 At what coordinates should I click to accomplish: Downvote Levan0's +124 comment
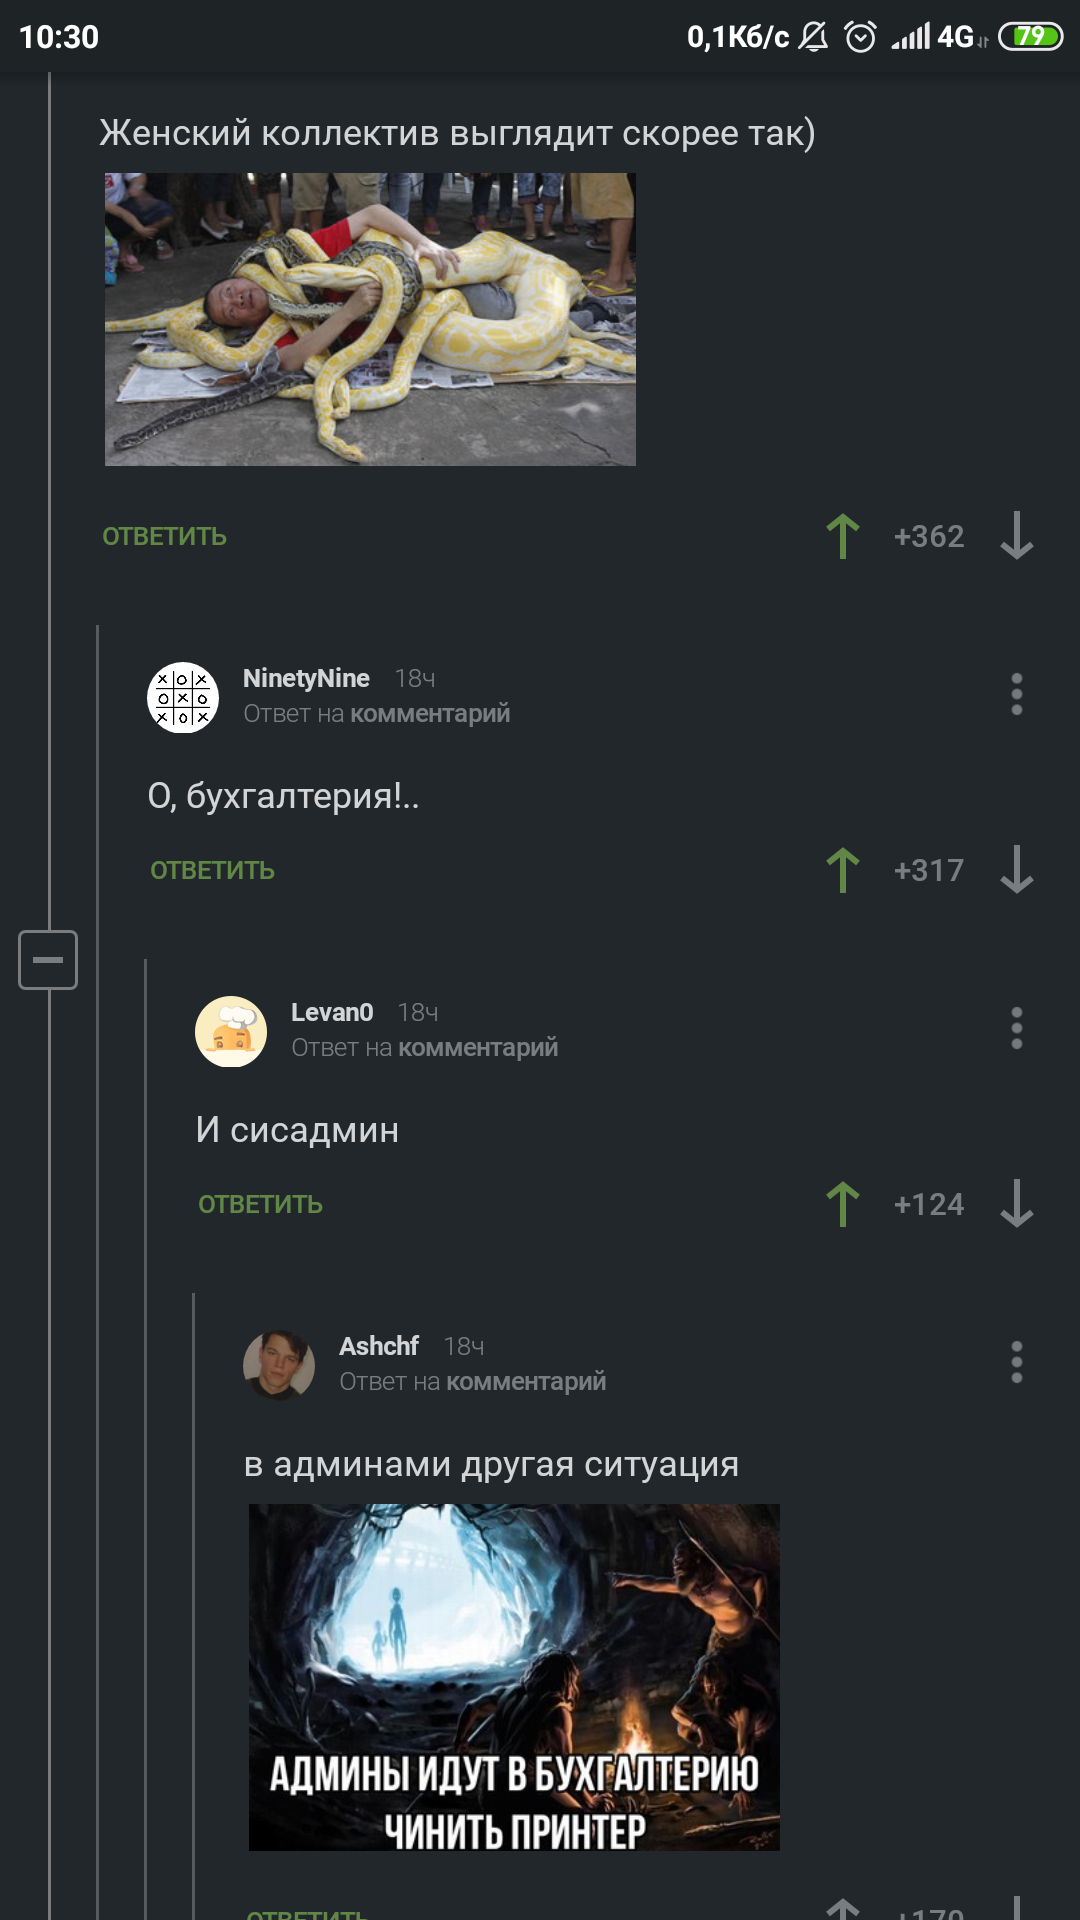(1017, 1204)
